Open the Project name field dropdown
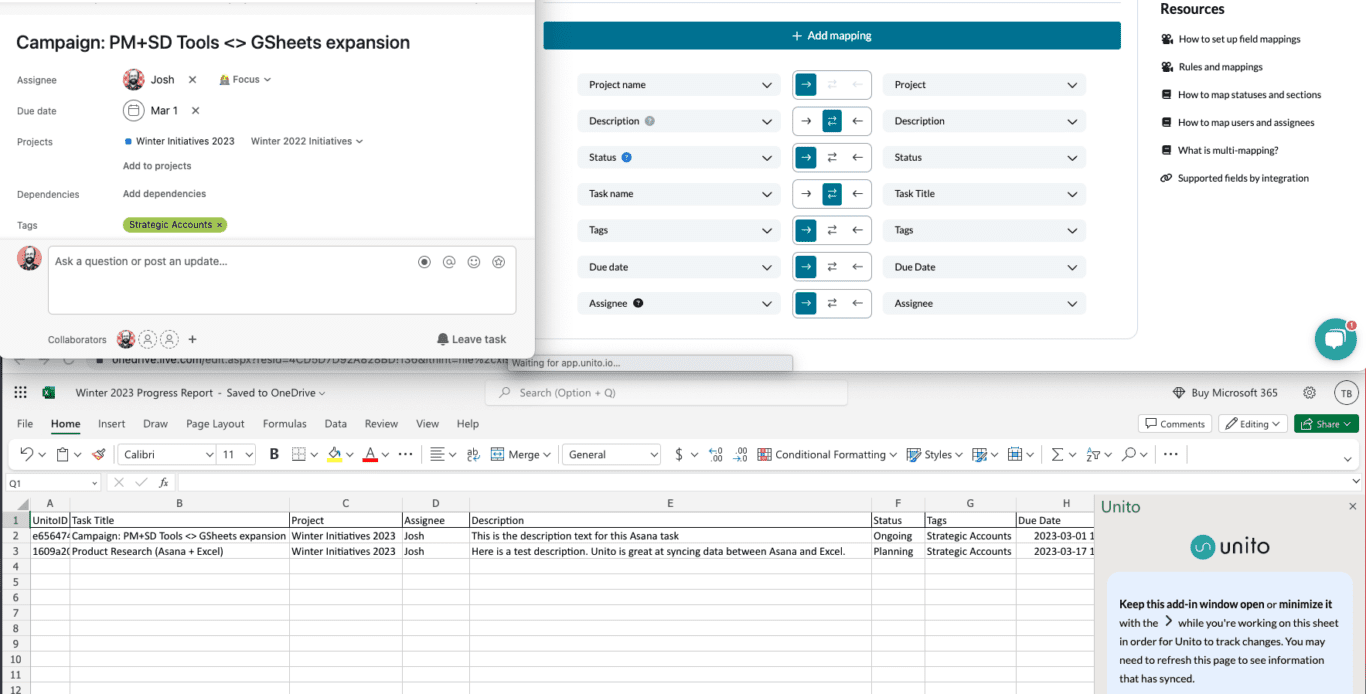 tap(679, 85)
